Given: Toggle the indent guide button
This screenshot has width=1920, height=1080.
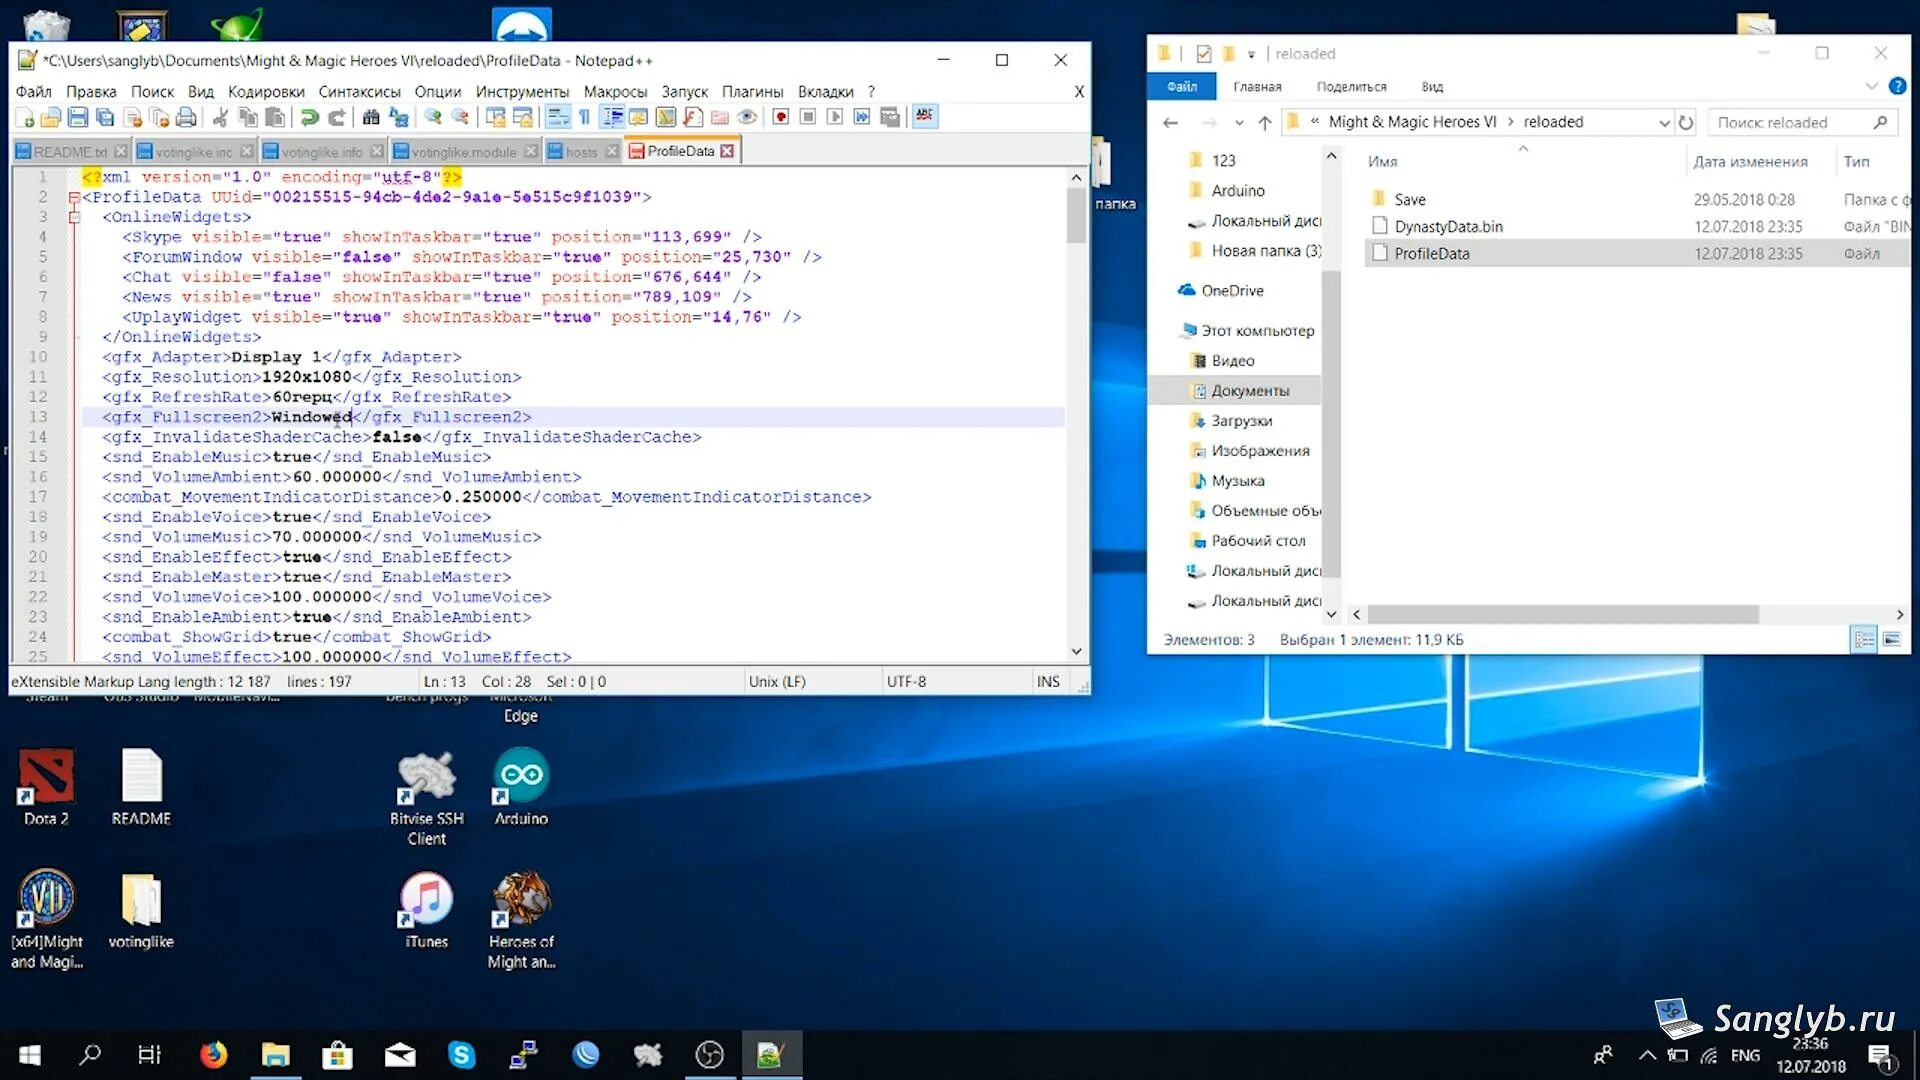Looking at the screenshot, I should (x=612, y=117).
